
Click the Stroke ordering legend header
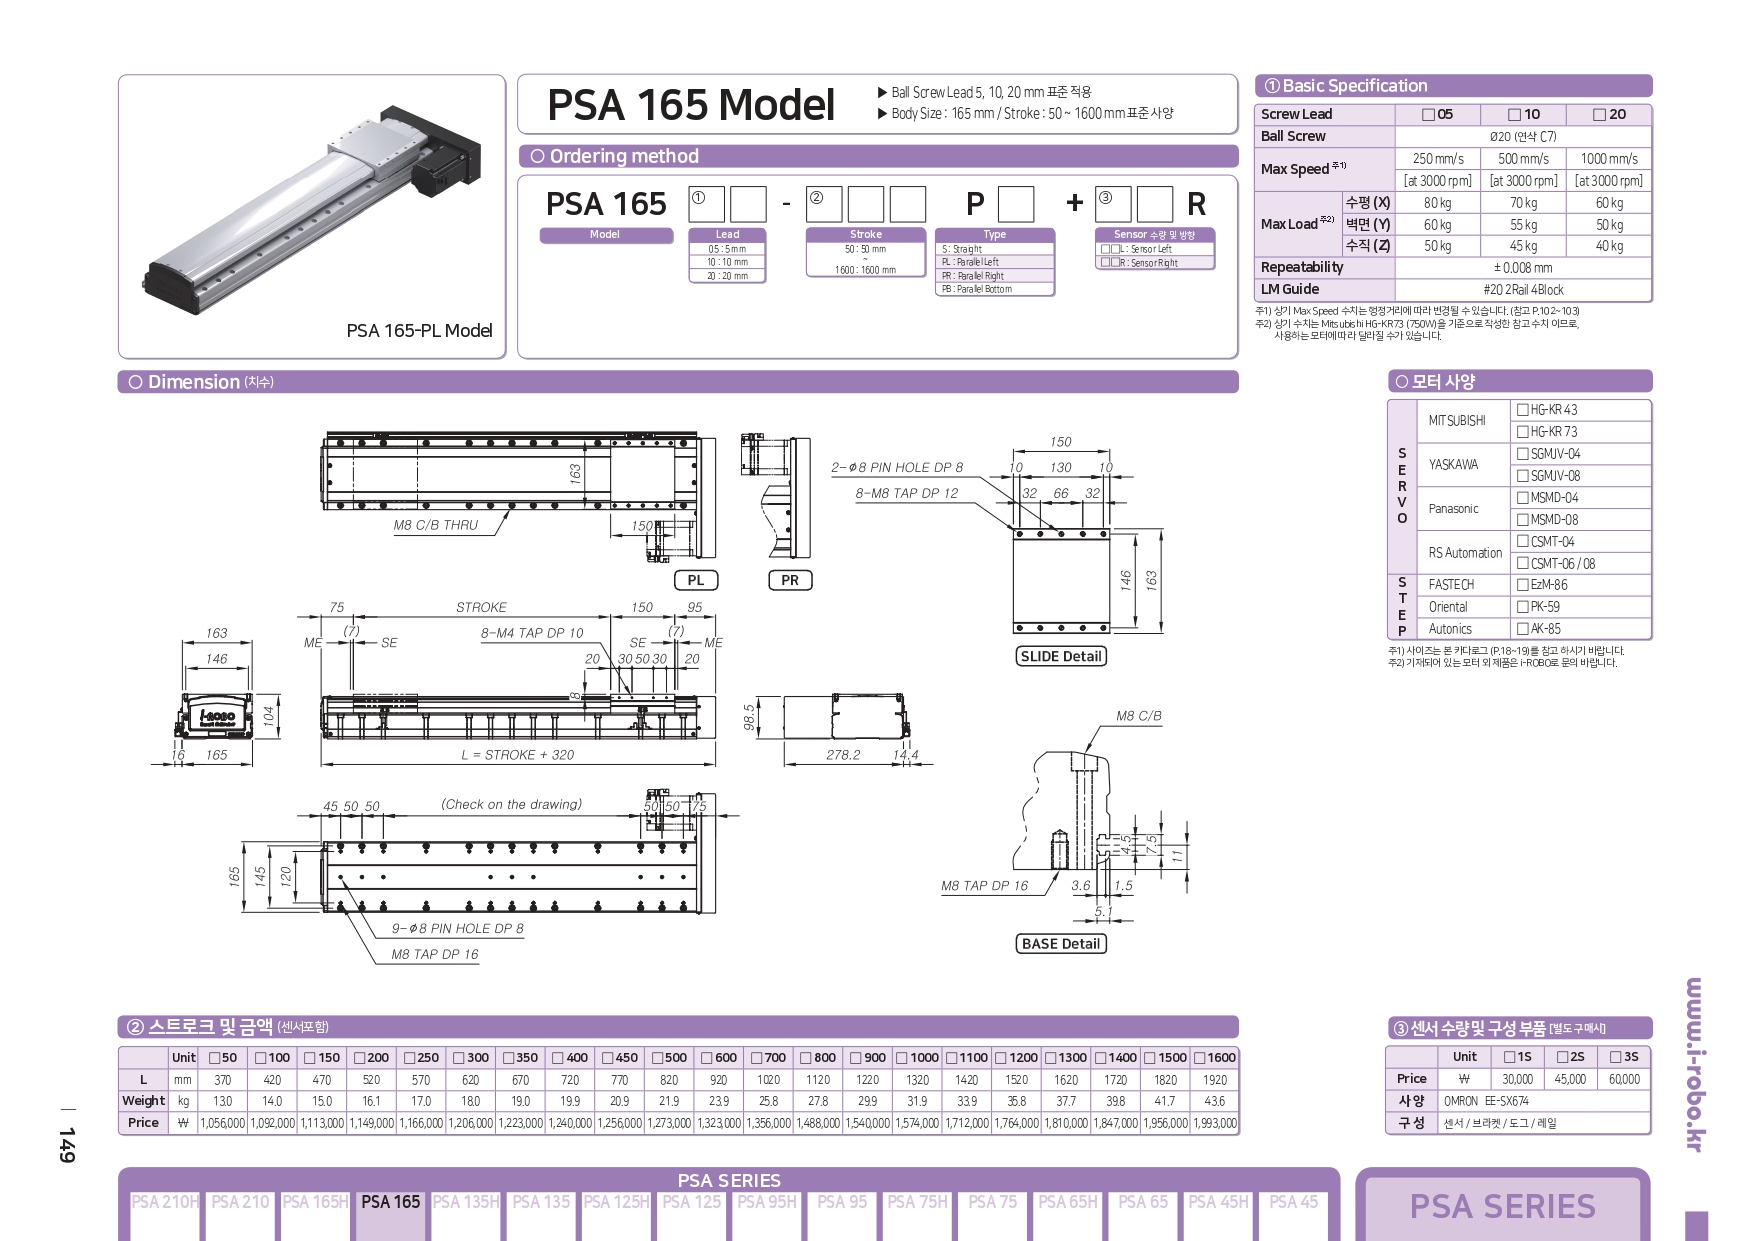pos(866,235)
